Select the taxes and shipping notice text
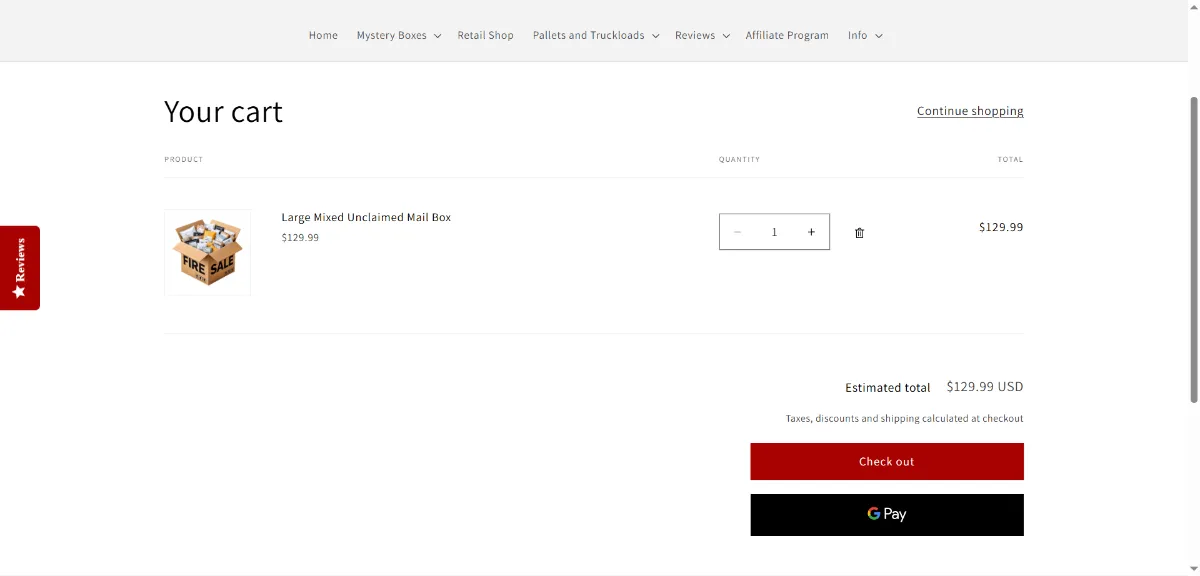Viewport: 1200px width, 576px height. point(904,419)
